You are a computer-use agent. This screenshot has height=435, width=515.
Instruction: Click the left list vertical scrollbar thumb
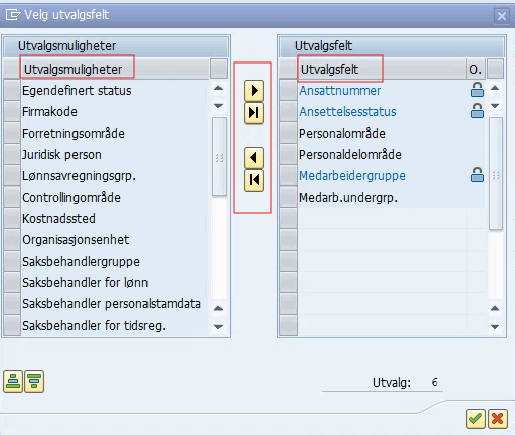219,157
